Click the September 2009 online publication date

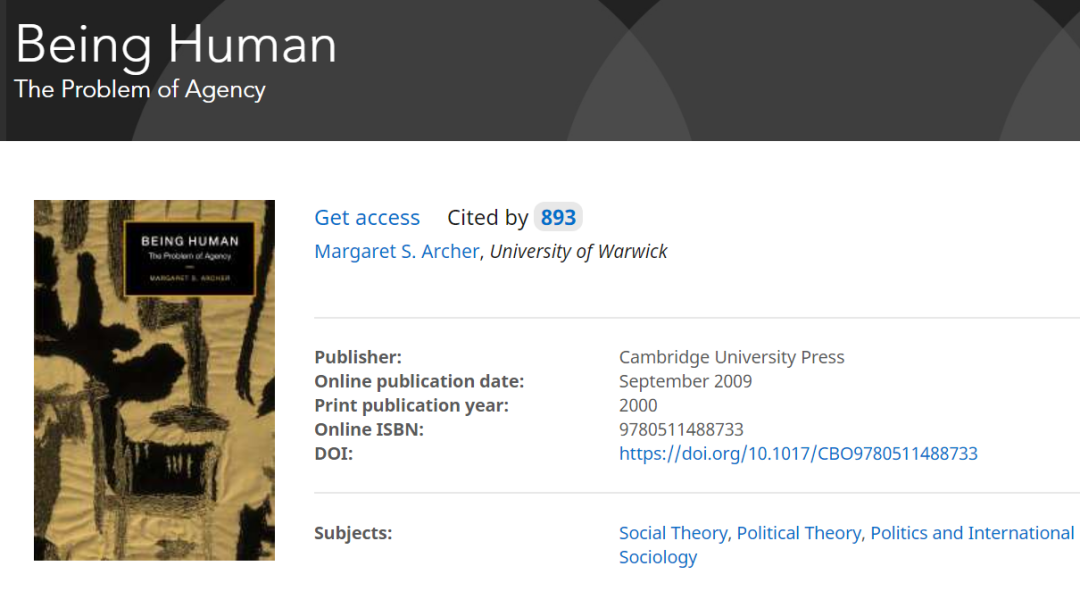tap(685, 382)
